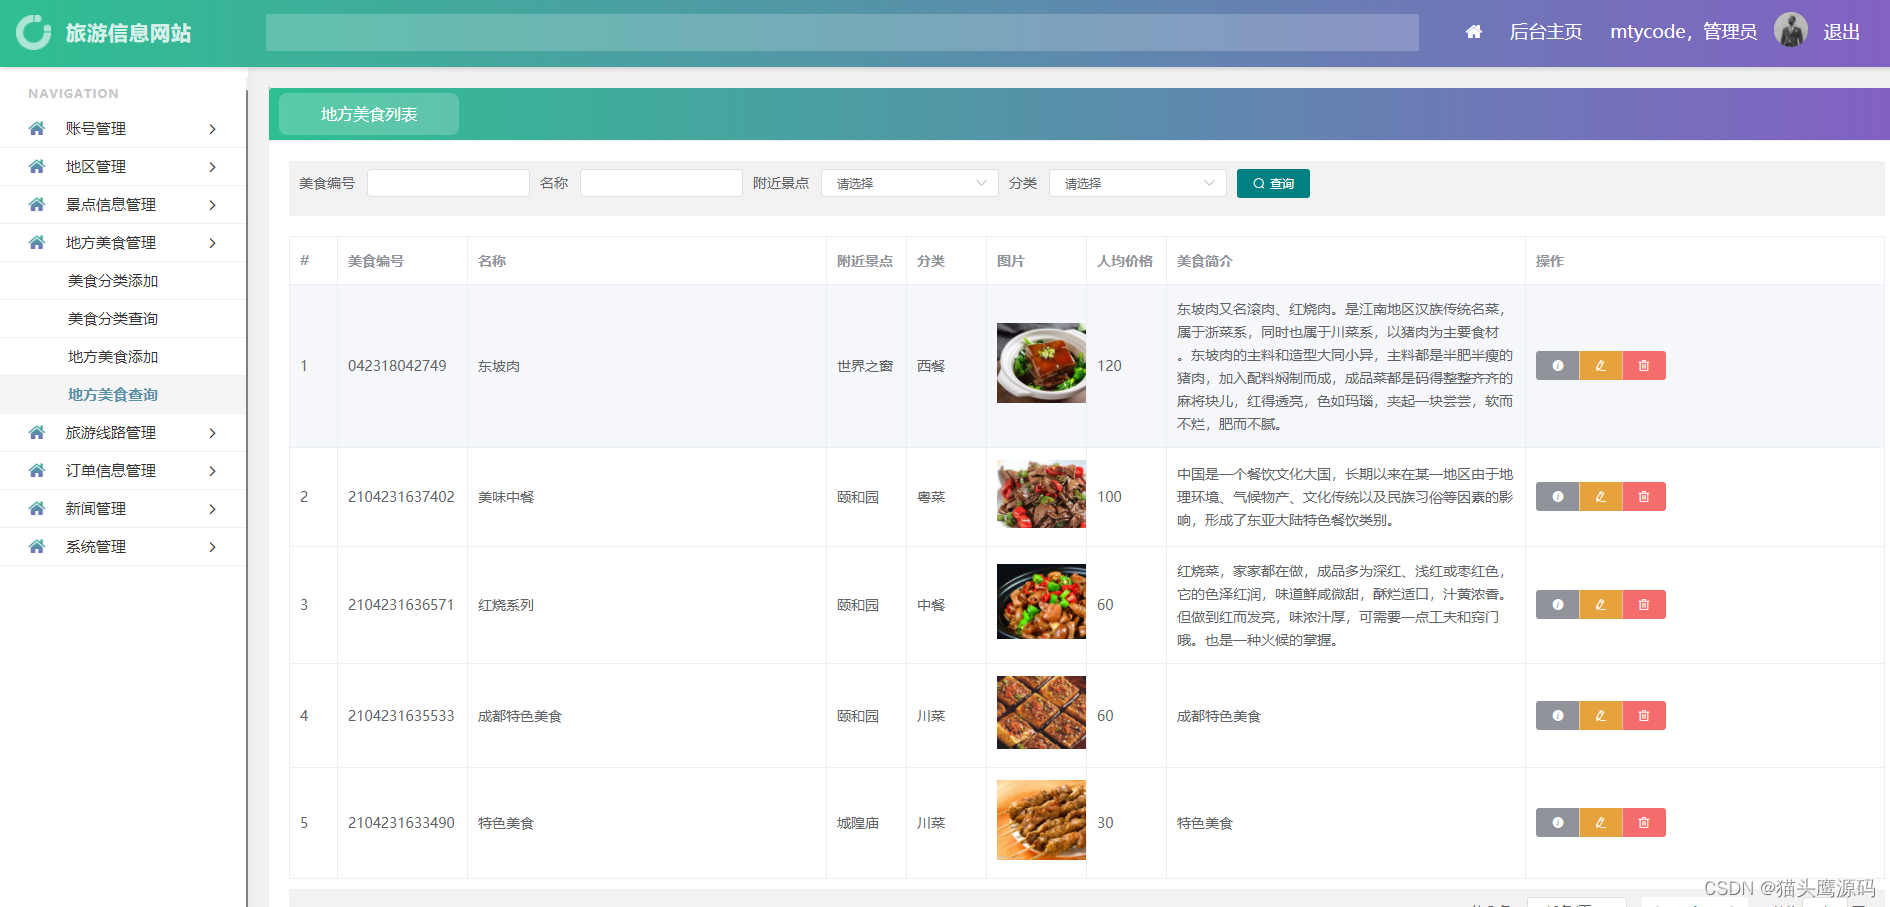
Task: Open the info icon for 特色美食 row
Action: pos(1556,822)
